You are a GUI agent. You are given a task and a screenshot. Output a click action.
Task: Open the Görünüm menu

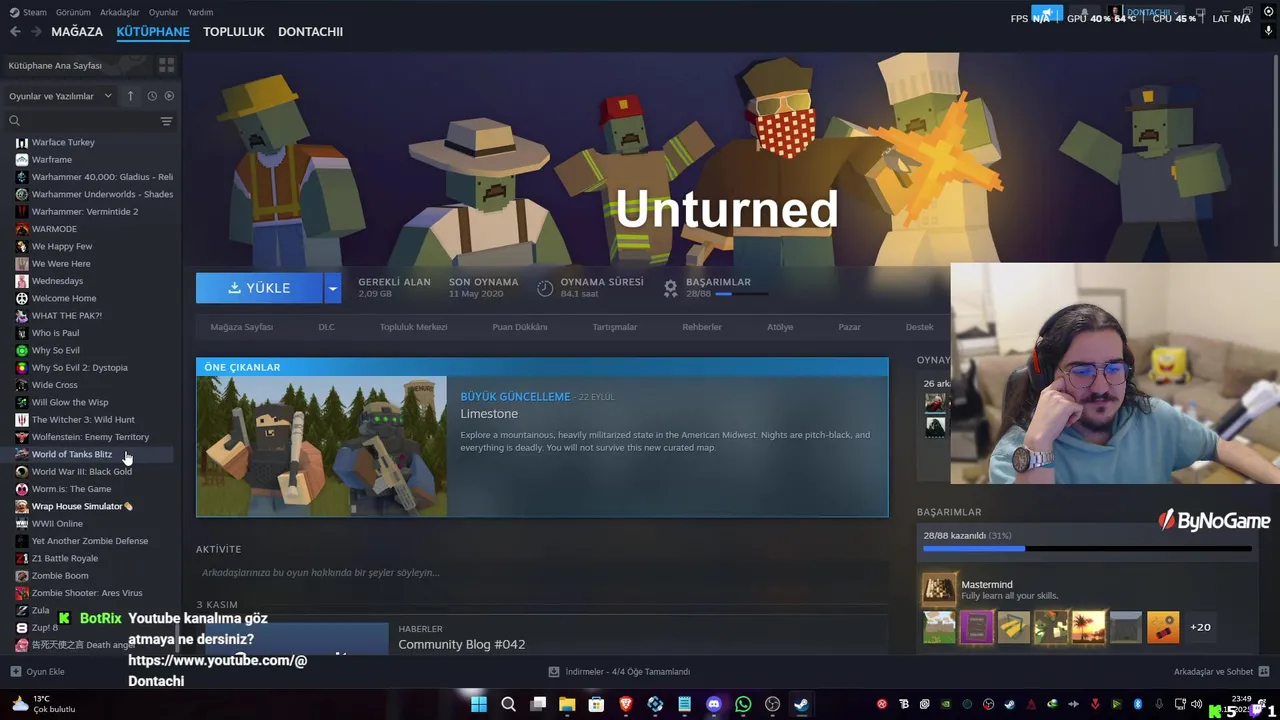point(73,12)
